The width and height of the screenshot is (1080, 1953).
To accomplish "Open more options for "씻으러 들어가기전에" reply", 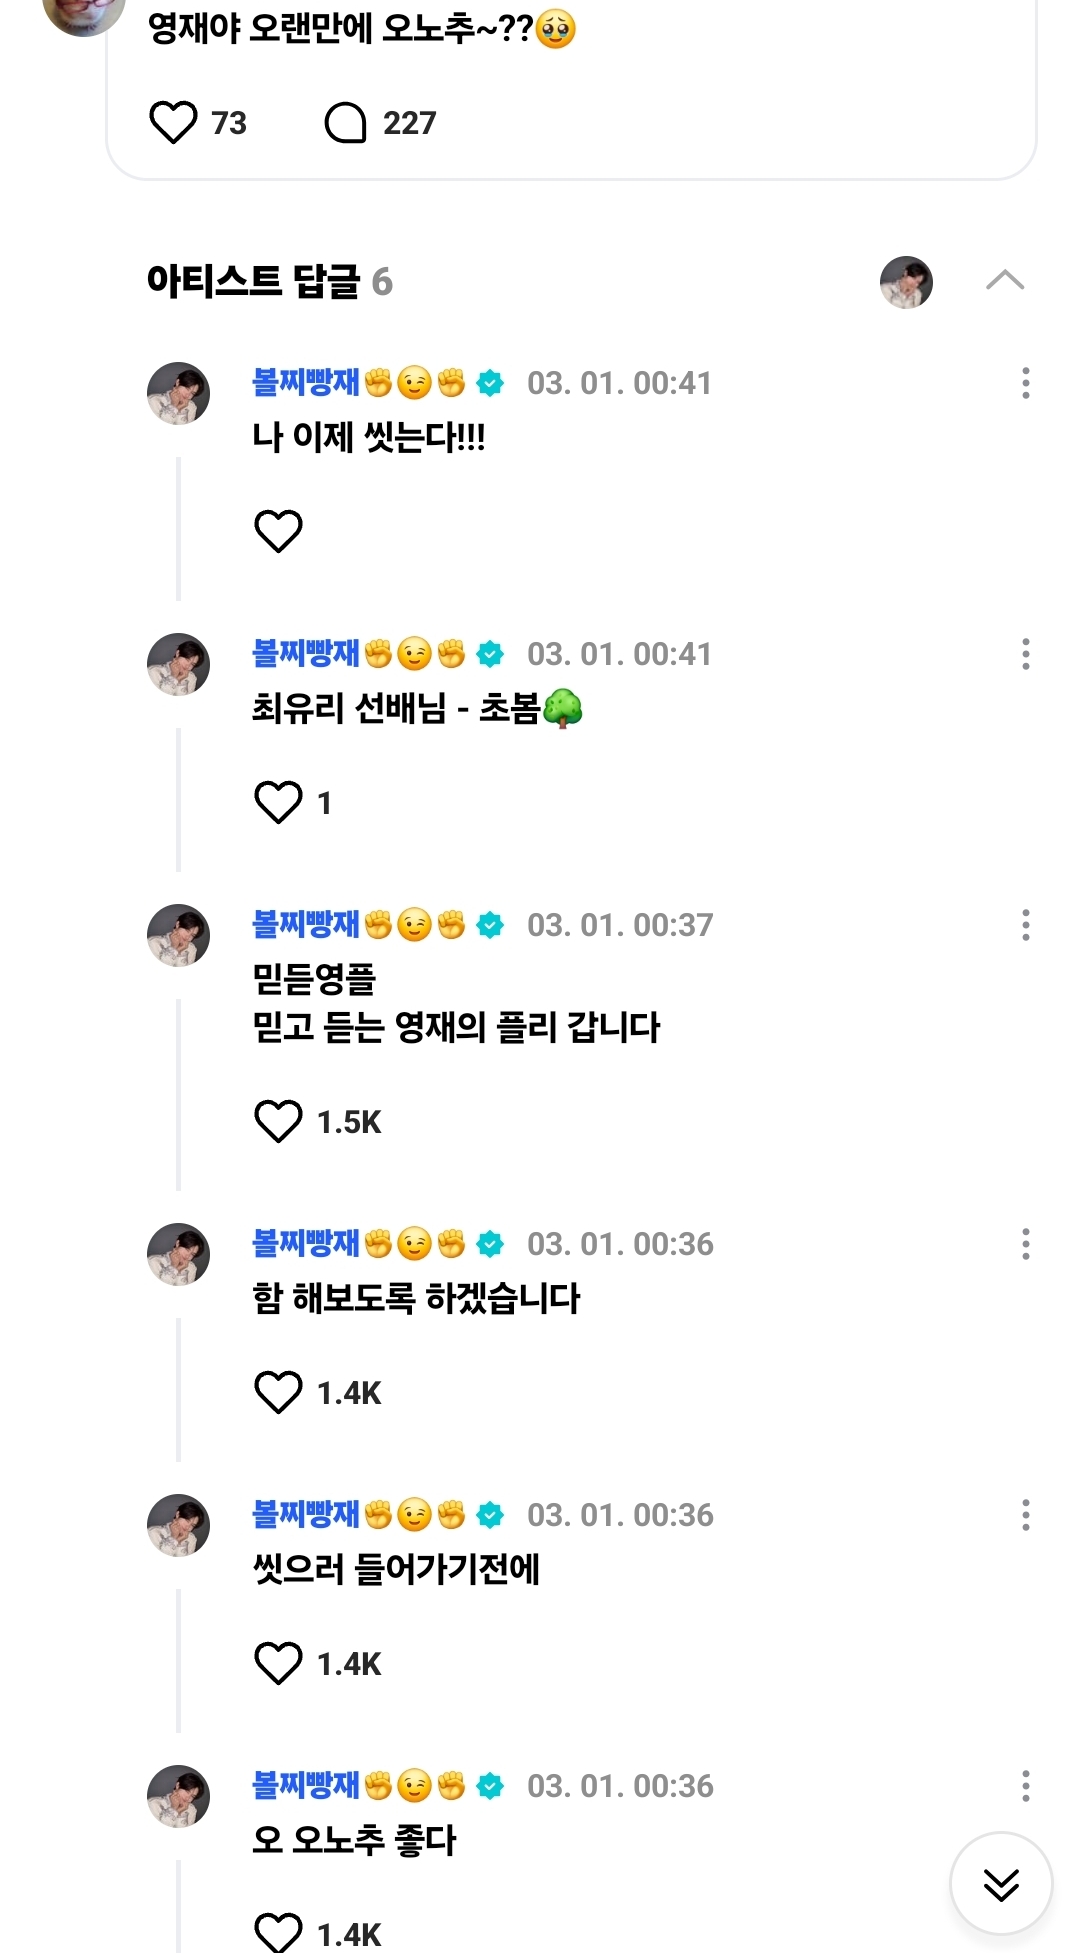I will (1025, 1515).
